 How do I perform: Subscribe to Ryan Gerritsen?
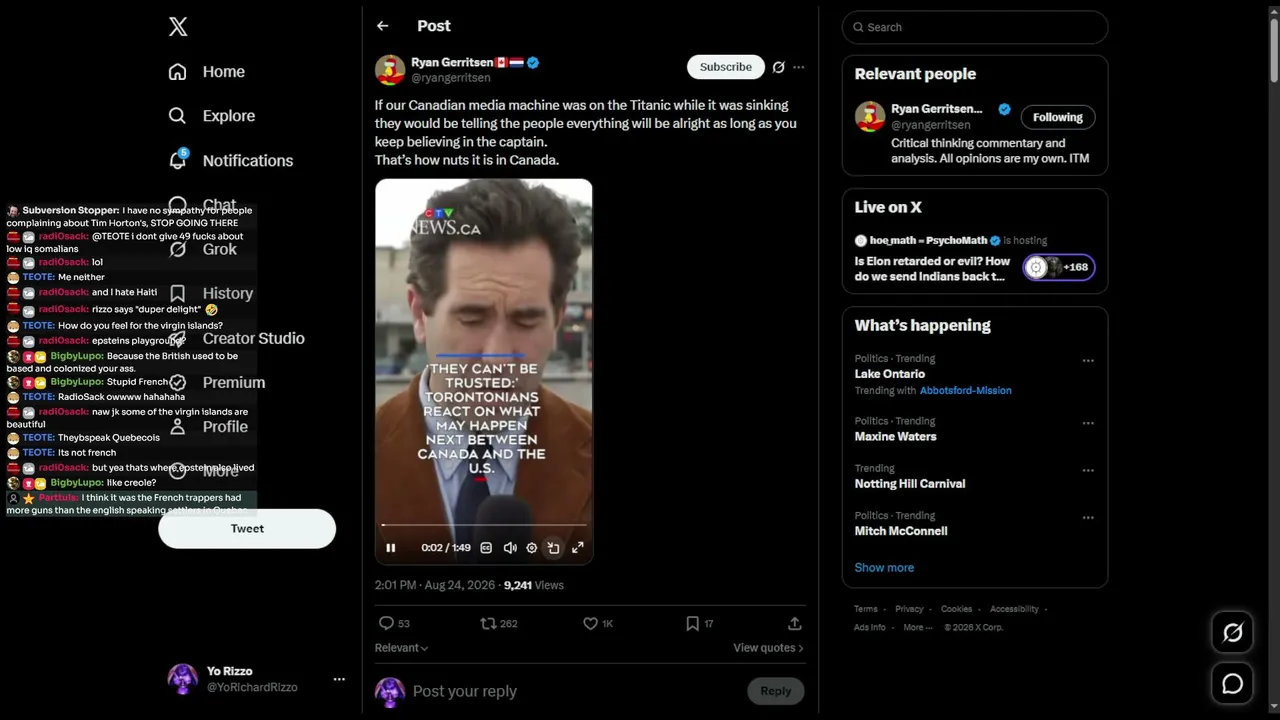pos(726,67)
